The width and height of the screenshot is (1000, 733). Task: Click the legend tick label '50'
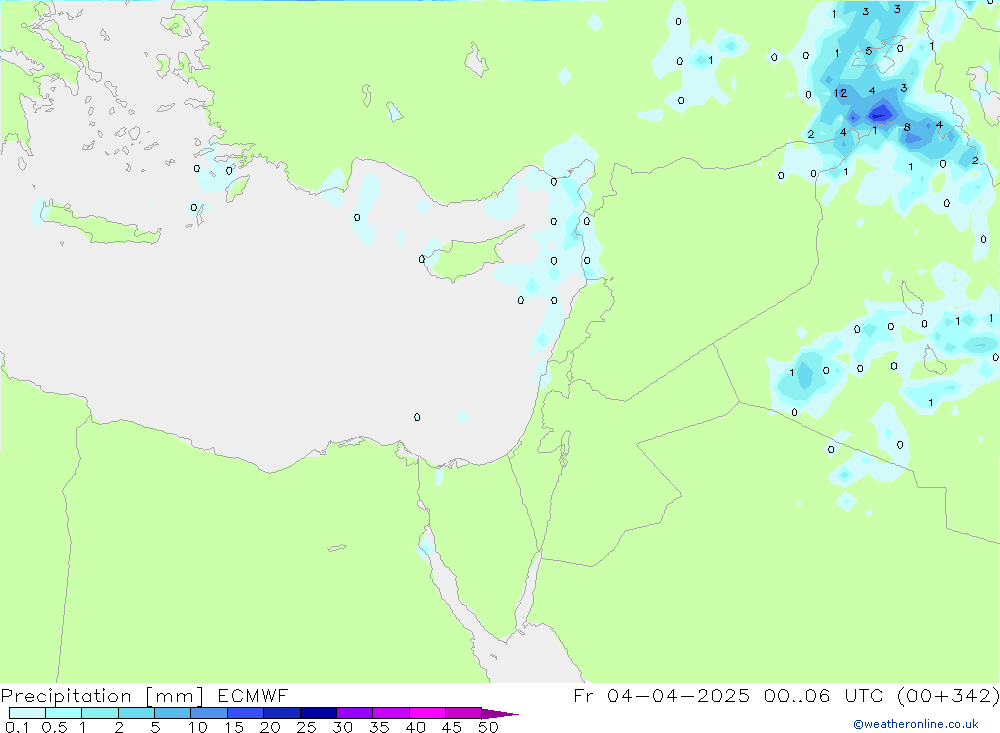point(488,727)
